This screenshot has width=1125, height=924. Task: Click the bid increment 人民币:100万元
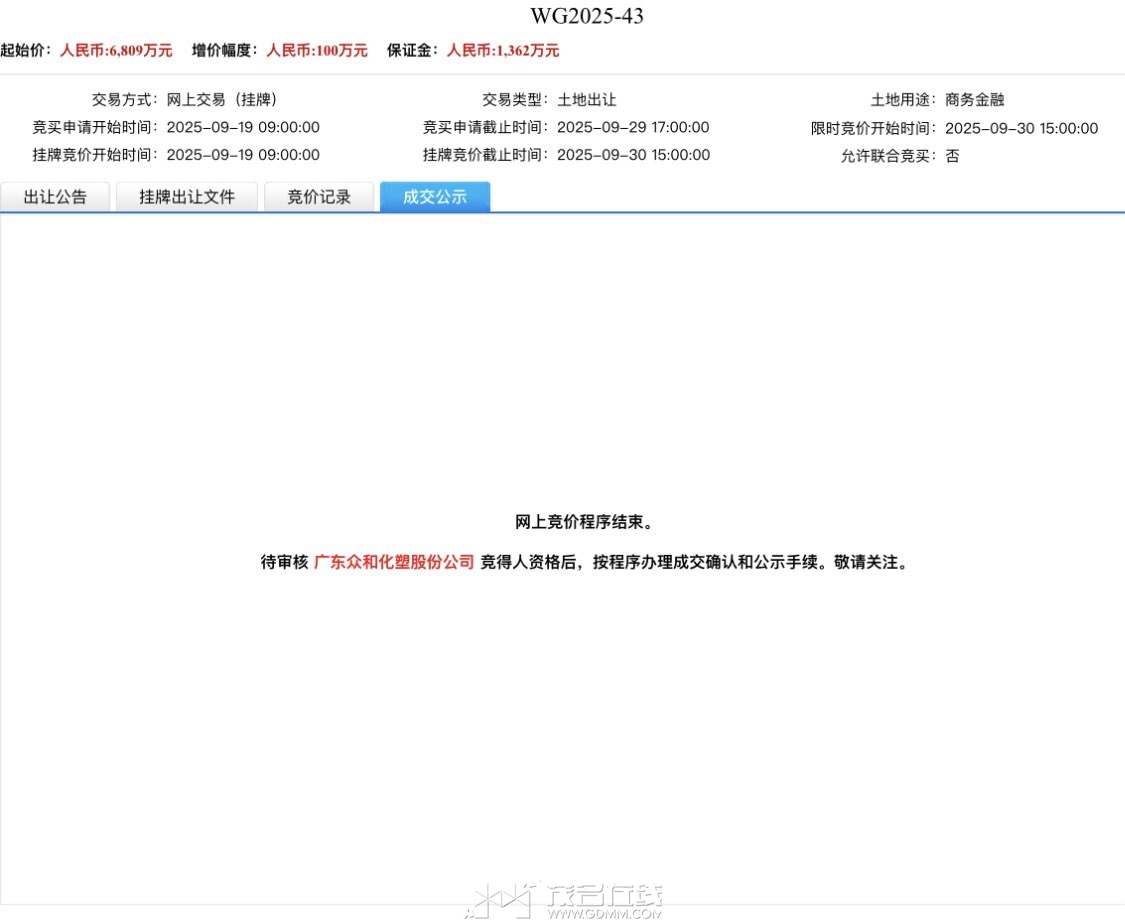coord(316,50)
